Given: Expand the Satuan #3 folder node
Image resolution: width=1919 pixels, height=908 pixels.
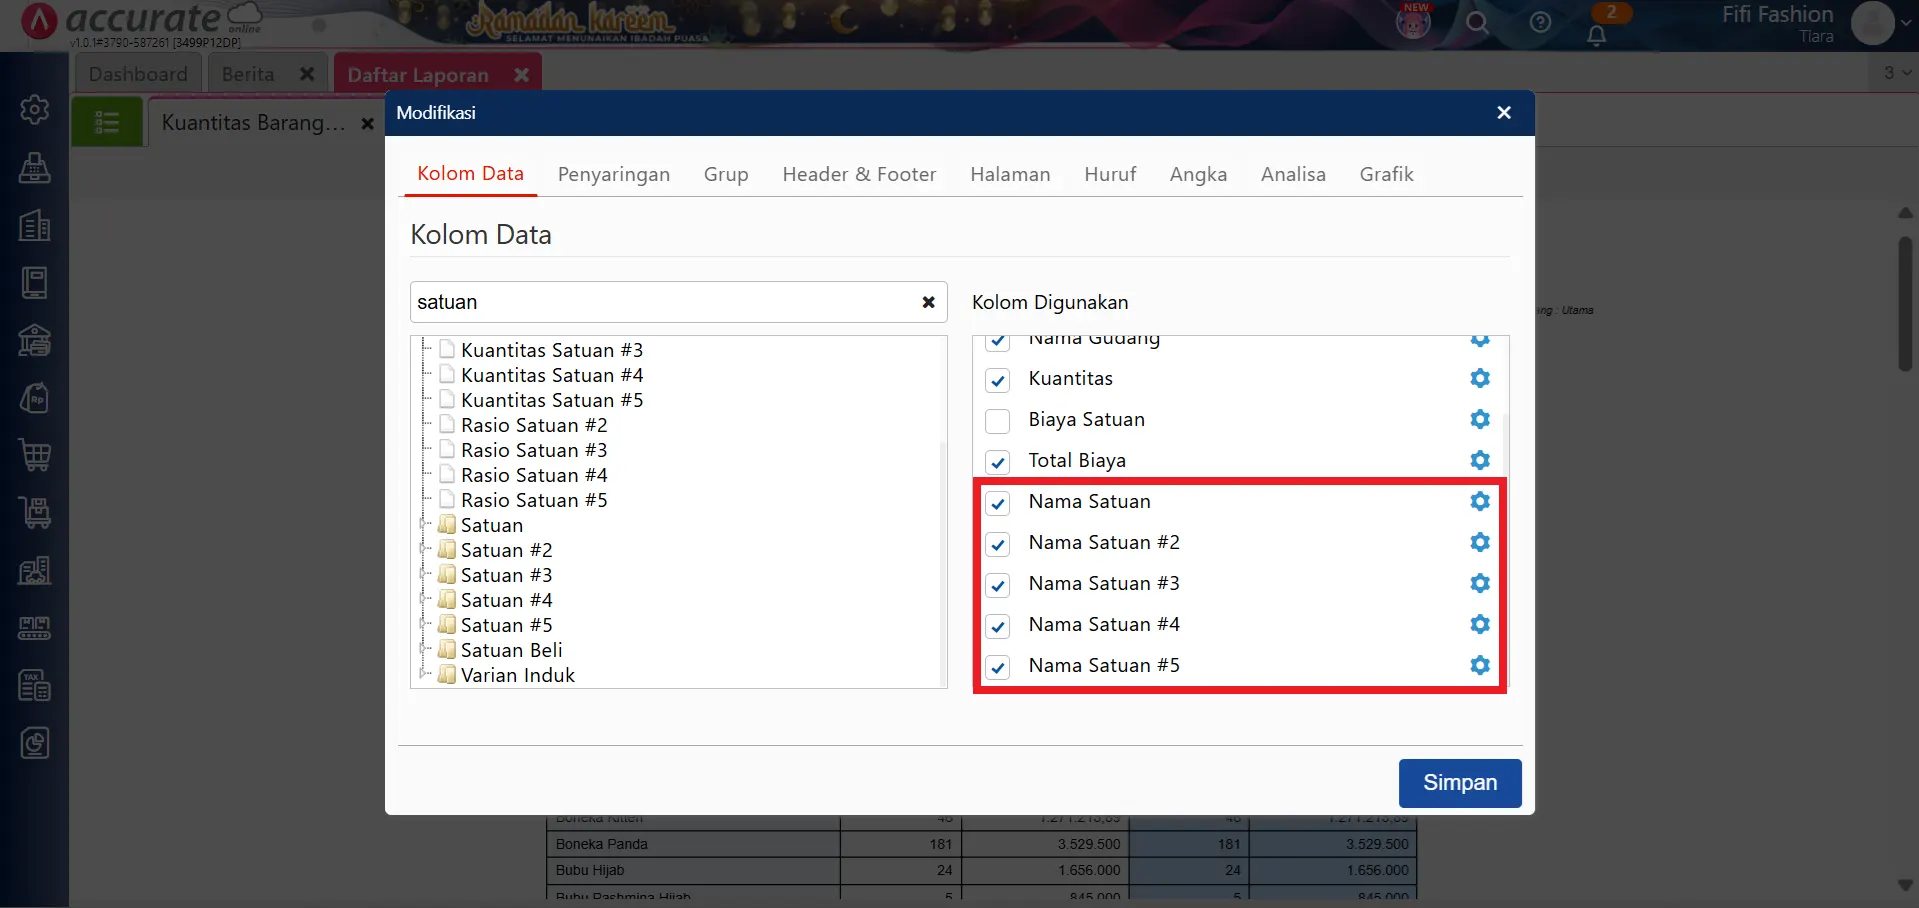Looking at the screenshot, I should click(x=424, y=575).
